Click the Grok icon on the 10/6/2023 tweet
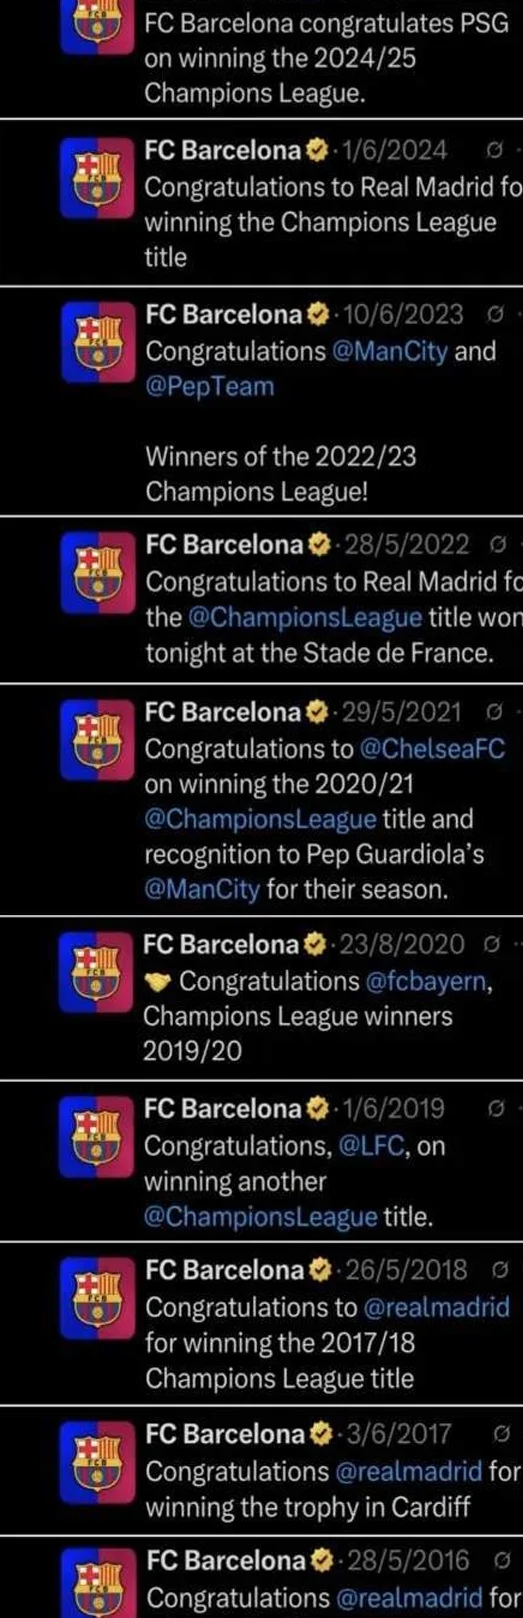 [491, 316]
